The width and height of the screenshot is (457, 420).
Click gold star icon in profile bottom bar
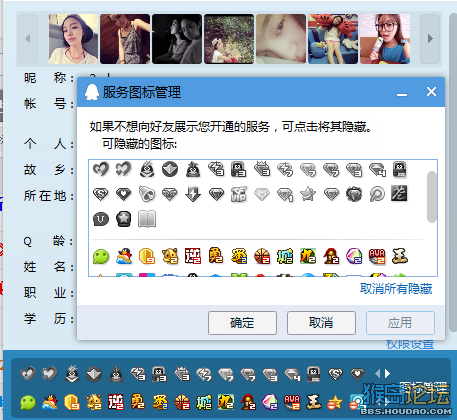335,403
